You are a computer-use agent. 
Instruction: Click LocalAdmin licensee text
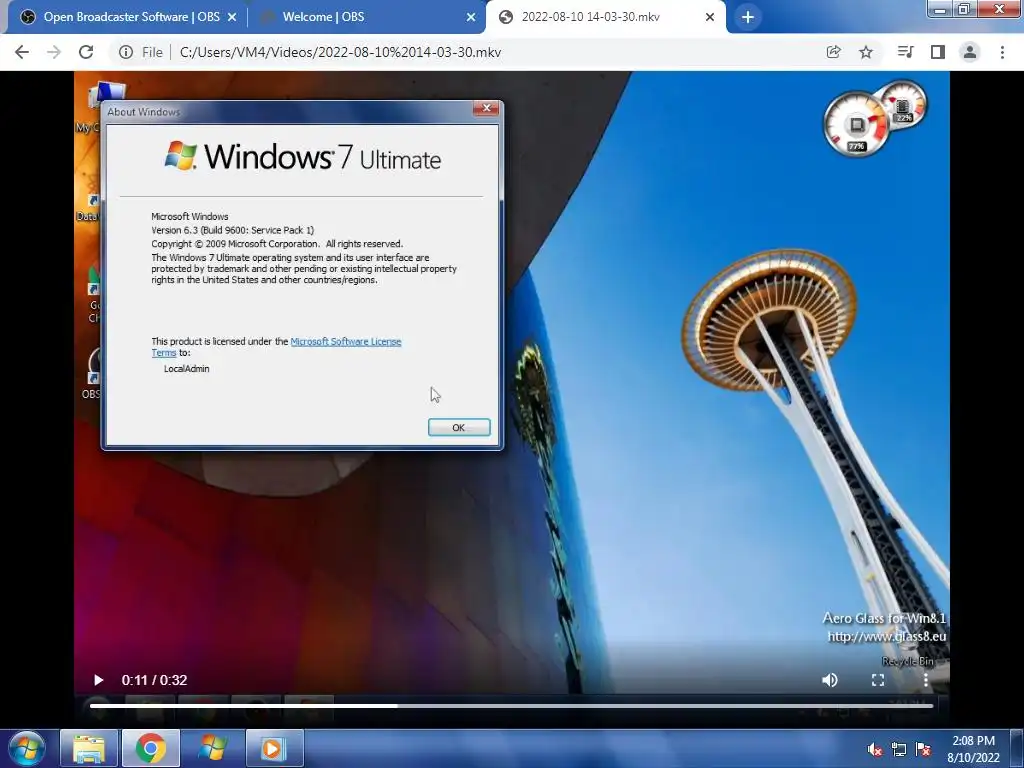click(187, 368)
